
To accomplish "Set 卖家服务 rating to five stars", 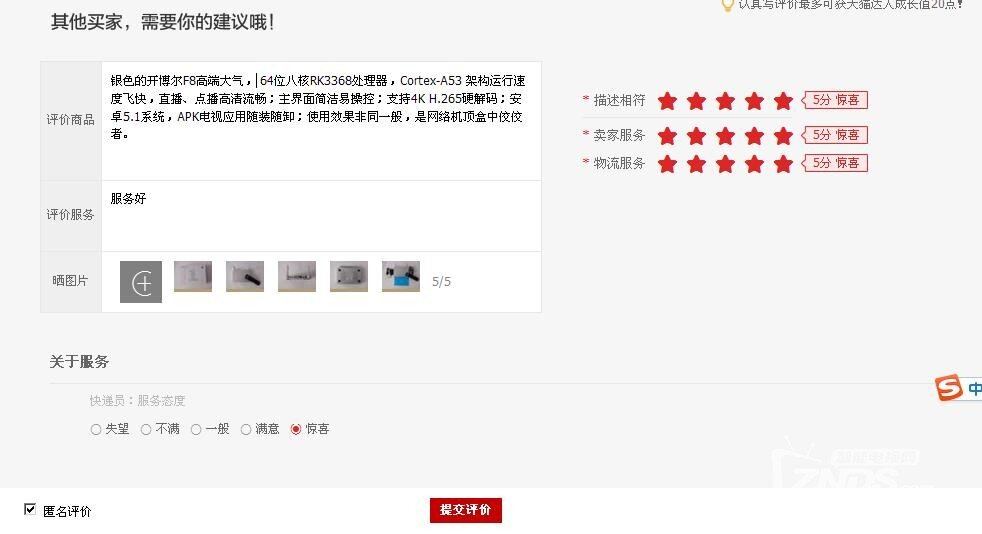I will [x=783, y=136].
